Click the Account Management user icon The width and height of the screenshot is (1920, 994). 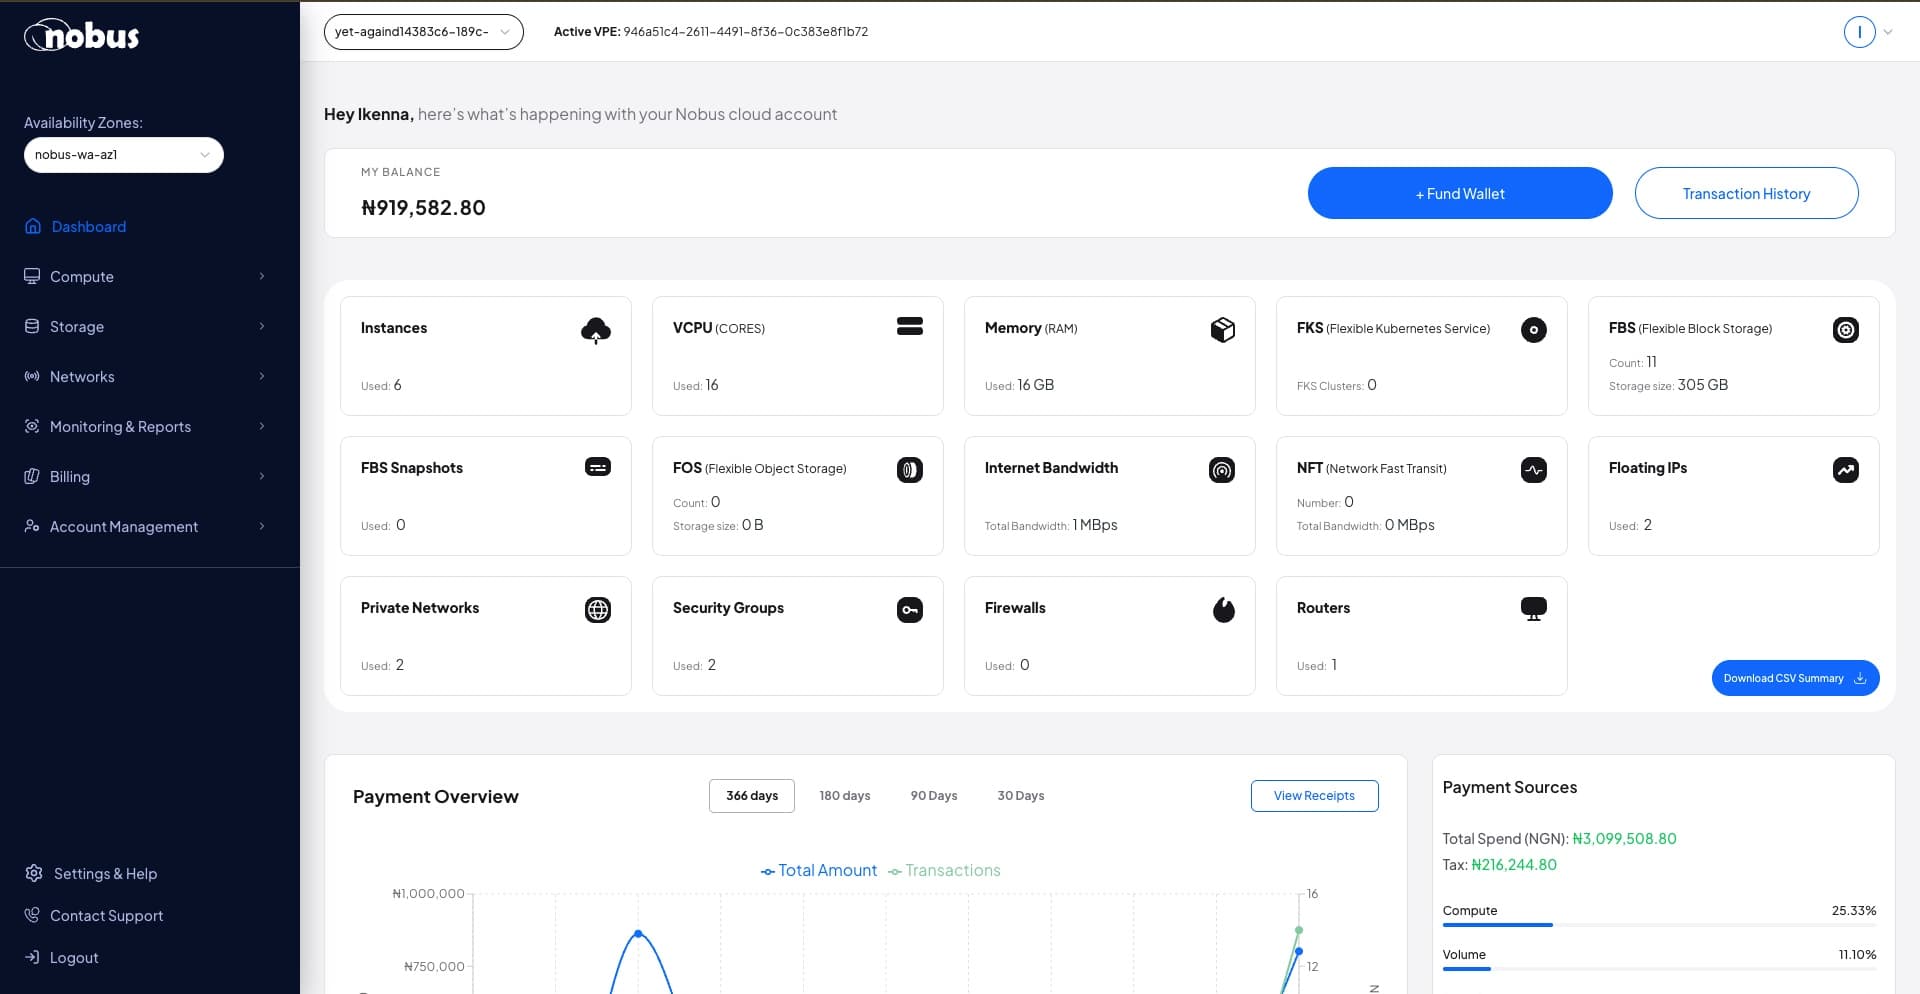coord(32,526)
